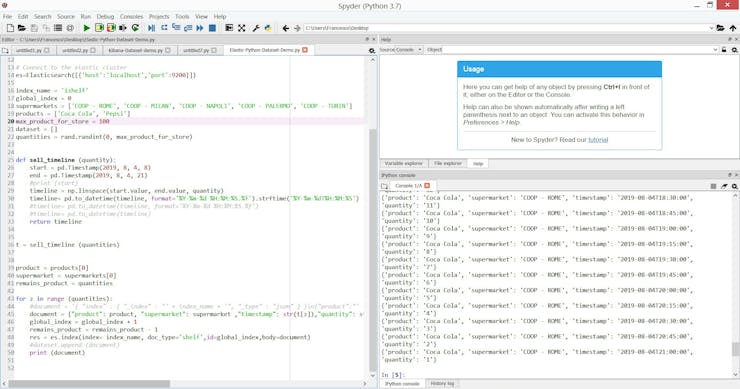Open the Help pane options gear
Viewport: 740px width, 389px height.
735,50
